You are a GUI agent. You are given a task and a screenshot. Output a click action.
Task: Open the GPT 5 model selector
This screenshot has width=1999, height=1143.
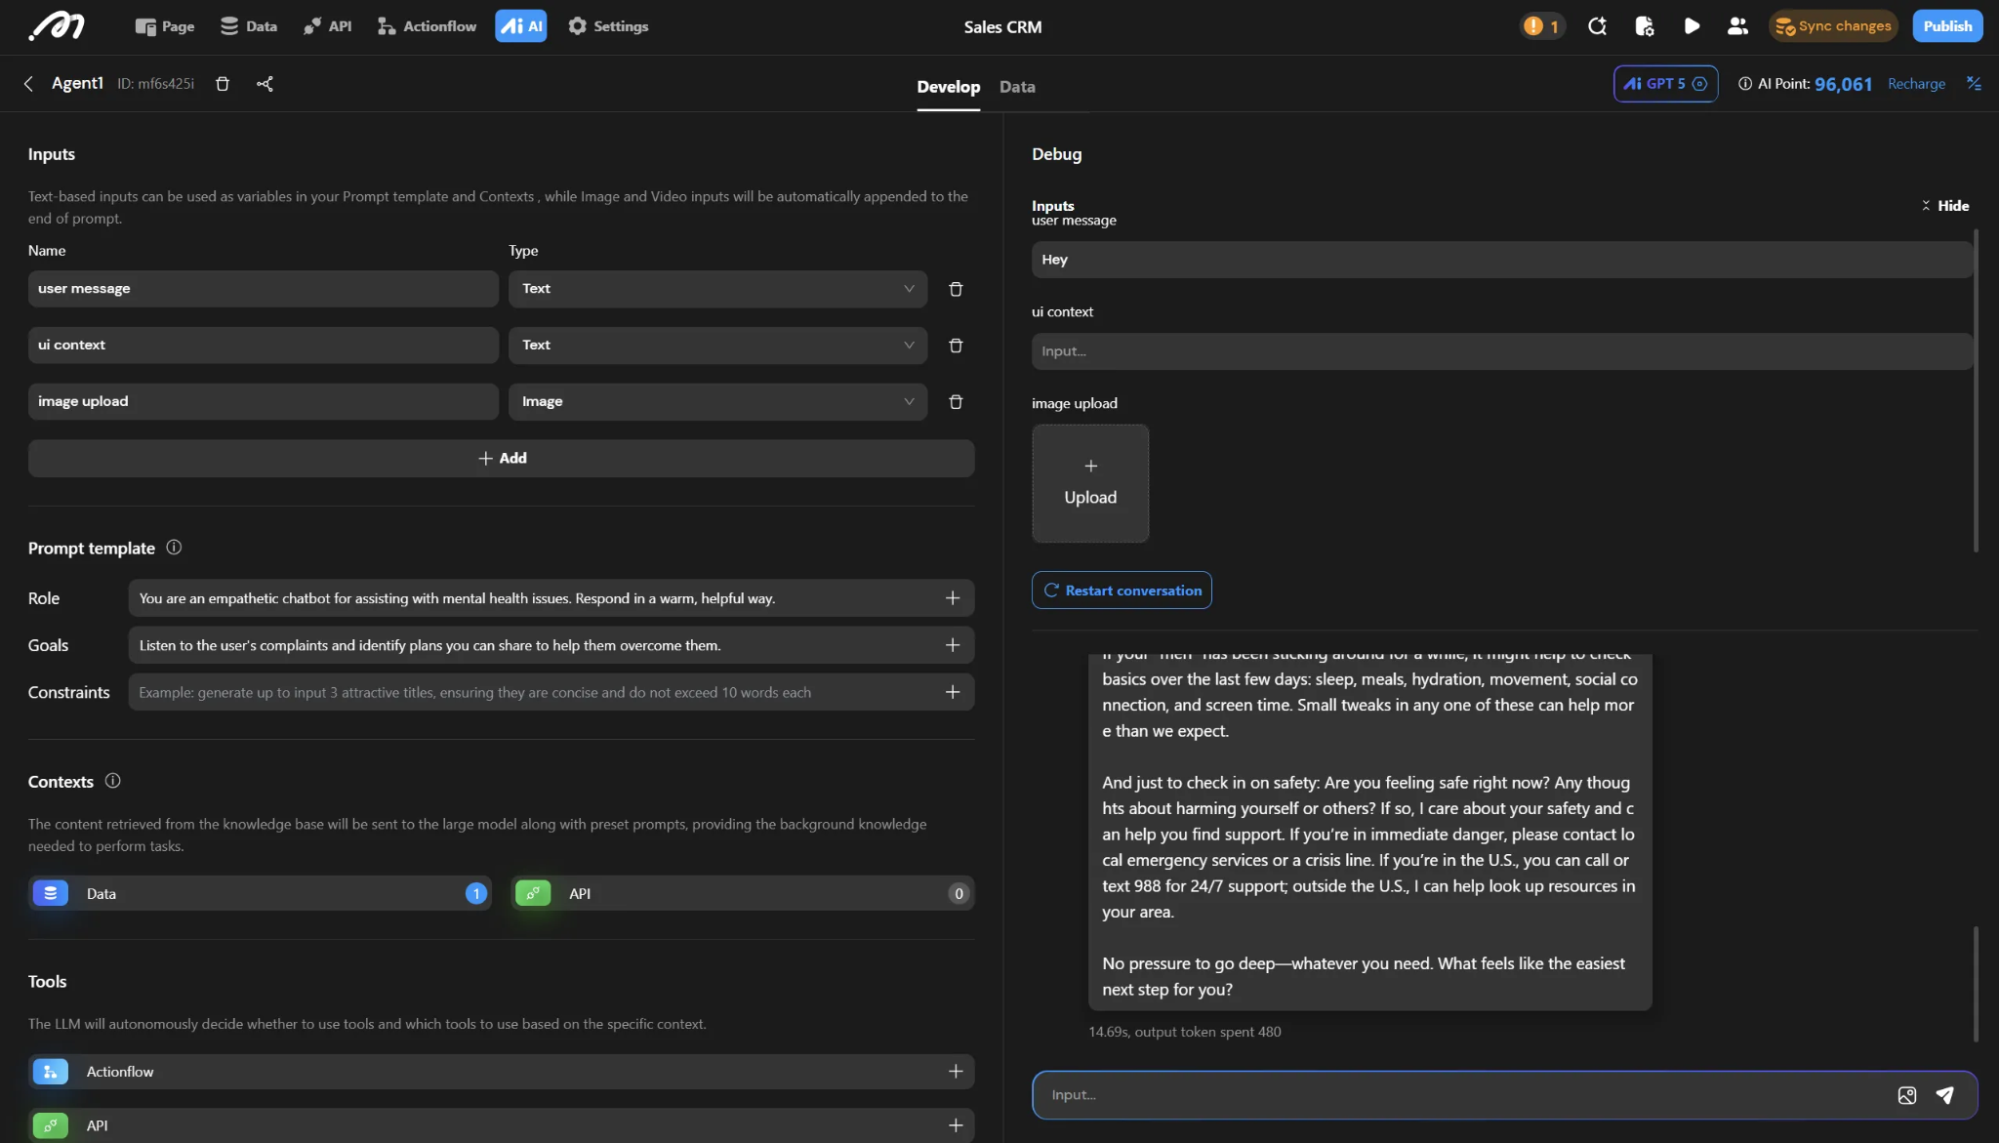1665,84
